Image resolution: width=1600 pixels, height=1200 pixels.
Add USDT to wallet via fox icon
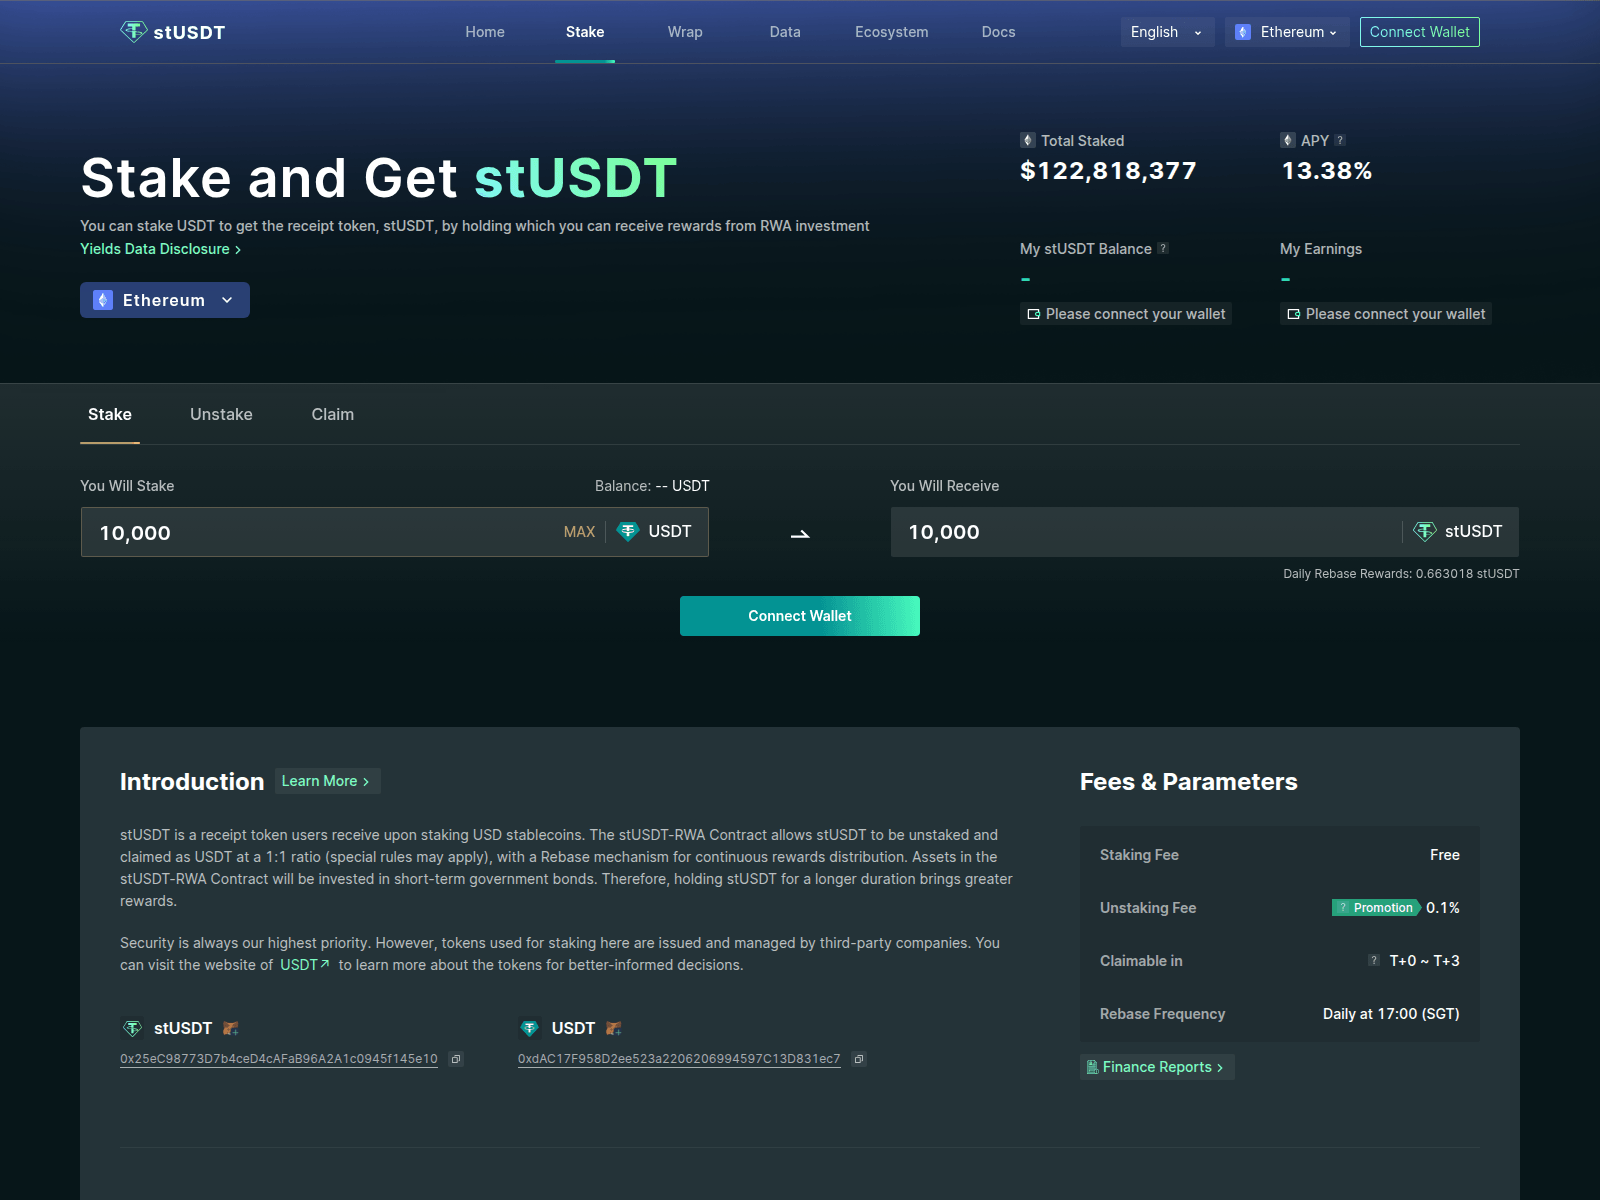point(614,1028)
